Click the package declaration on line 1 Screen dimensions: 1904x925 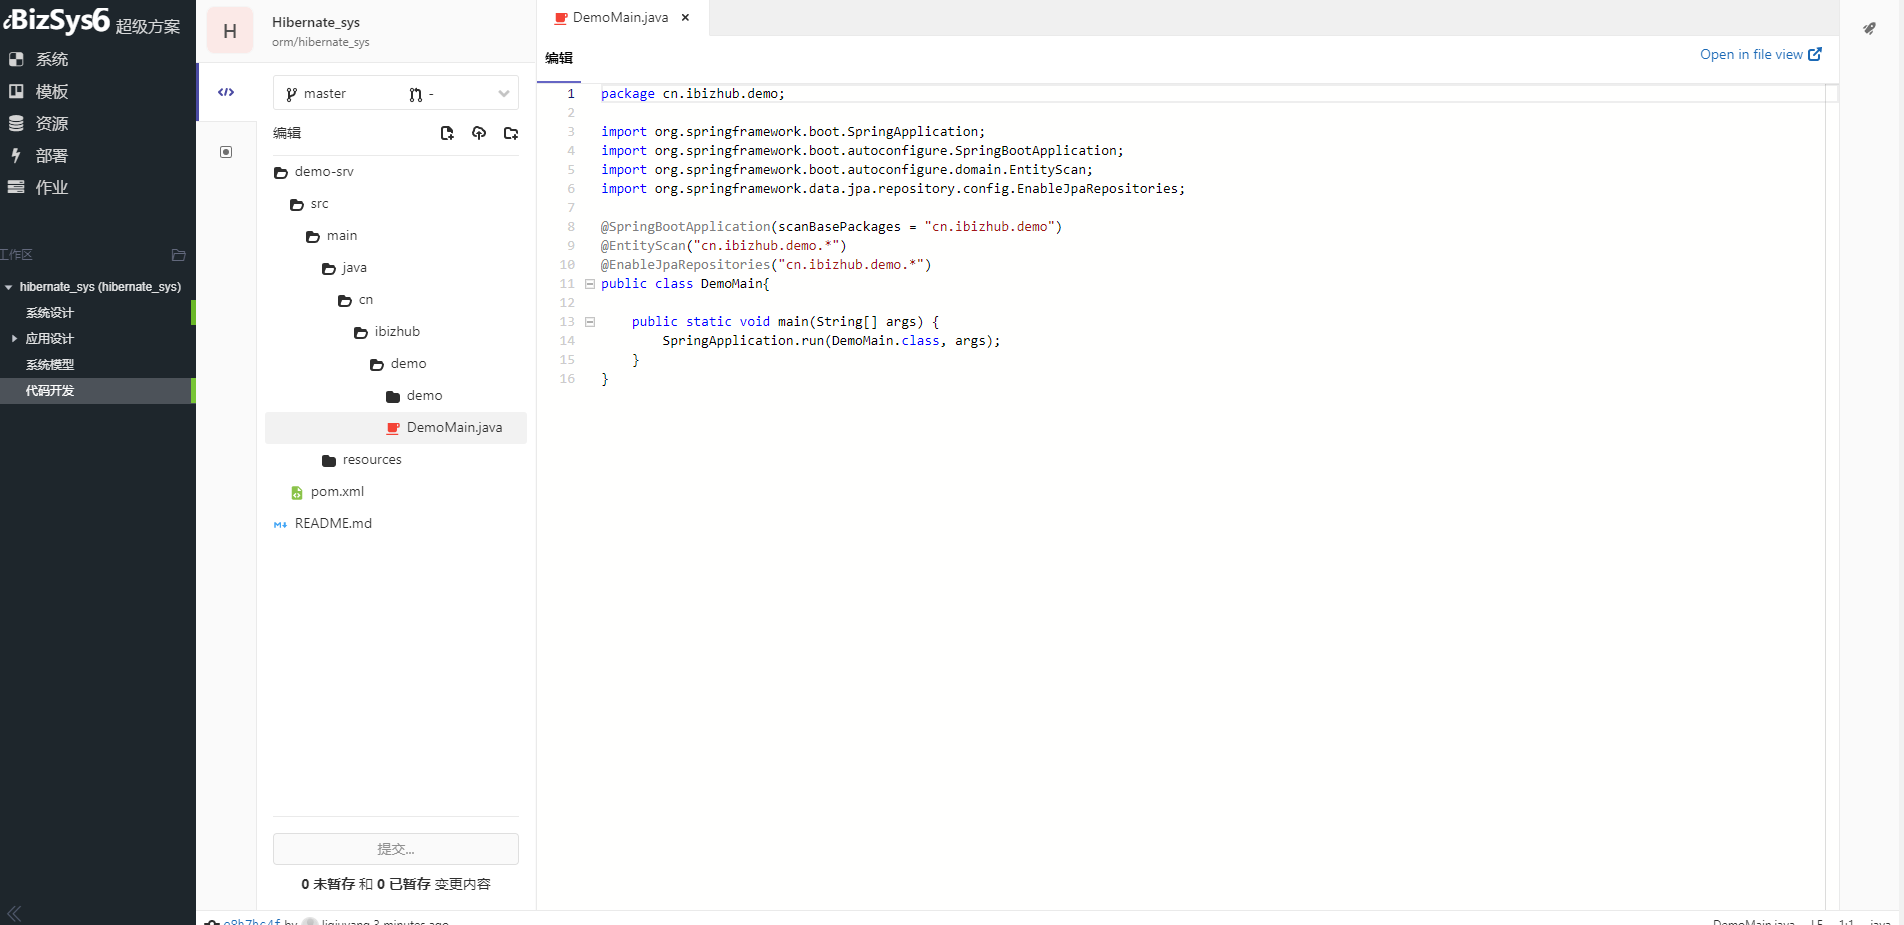coord(693,94)
